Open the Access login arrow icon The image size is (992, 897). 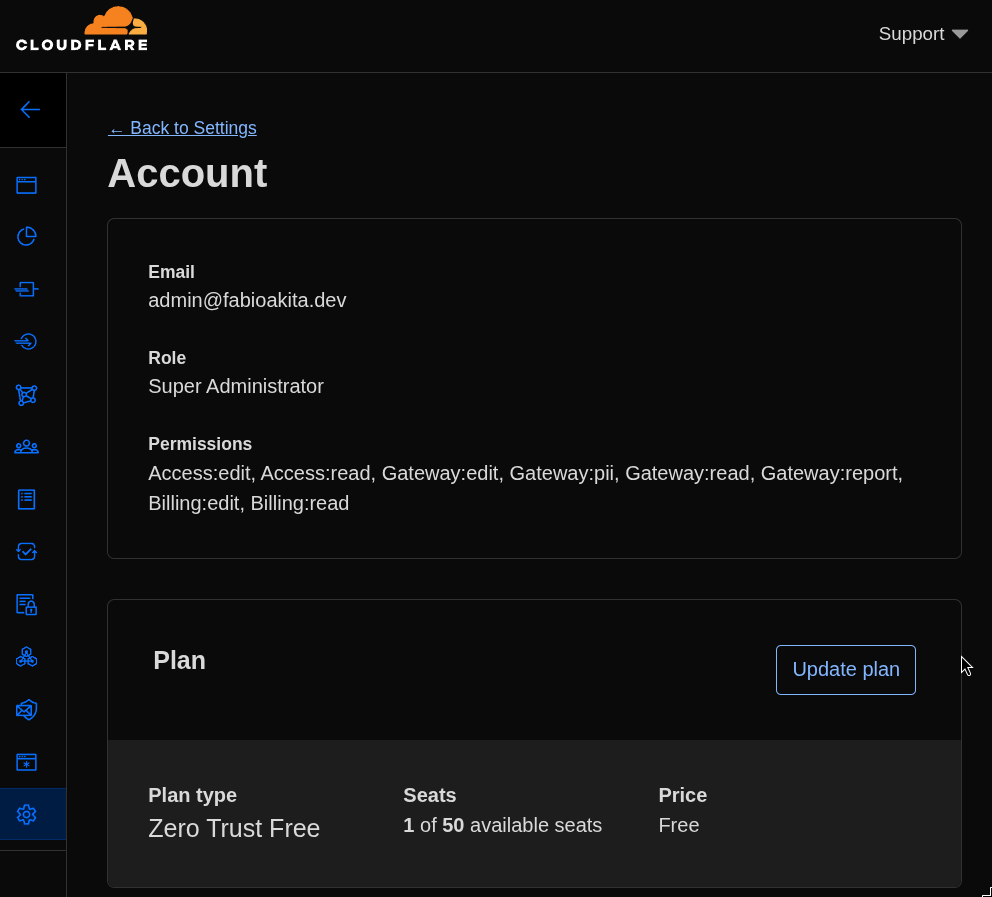(27, 342)
